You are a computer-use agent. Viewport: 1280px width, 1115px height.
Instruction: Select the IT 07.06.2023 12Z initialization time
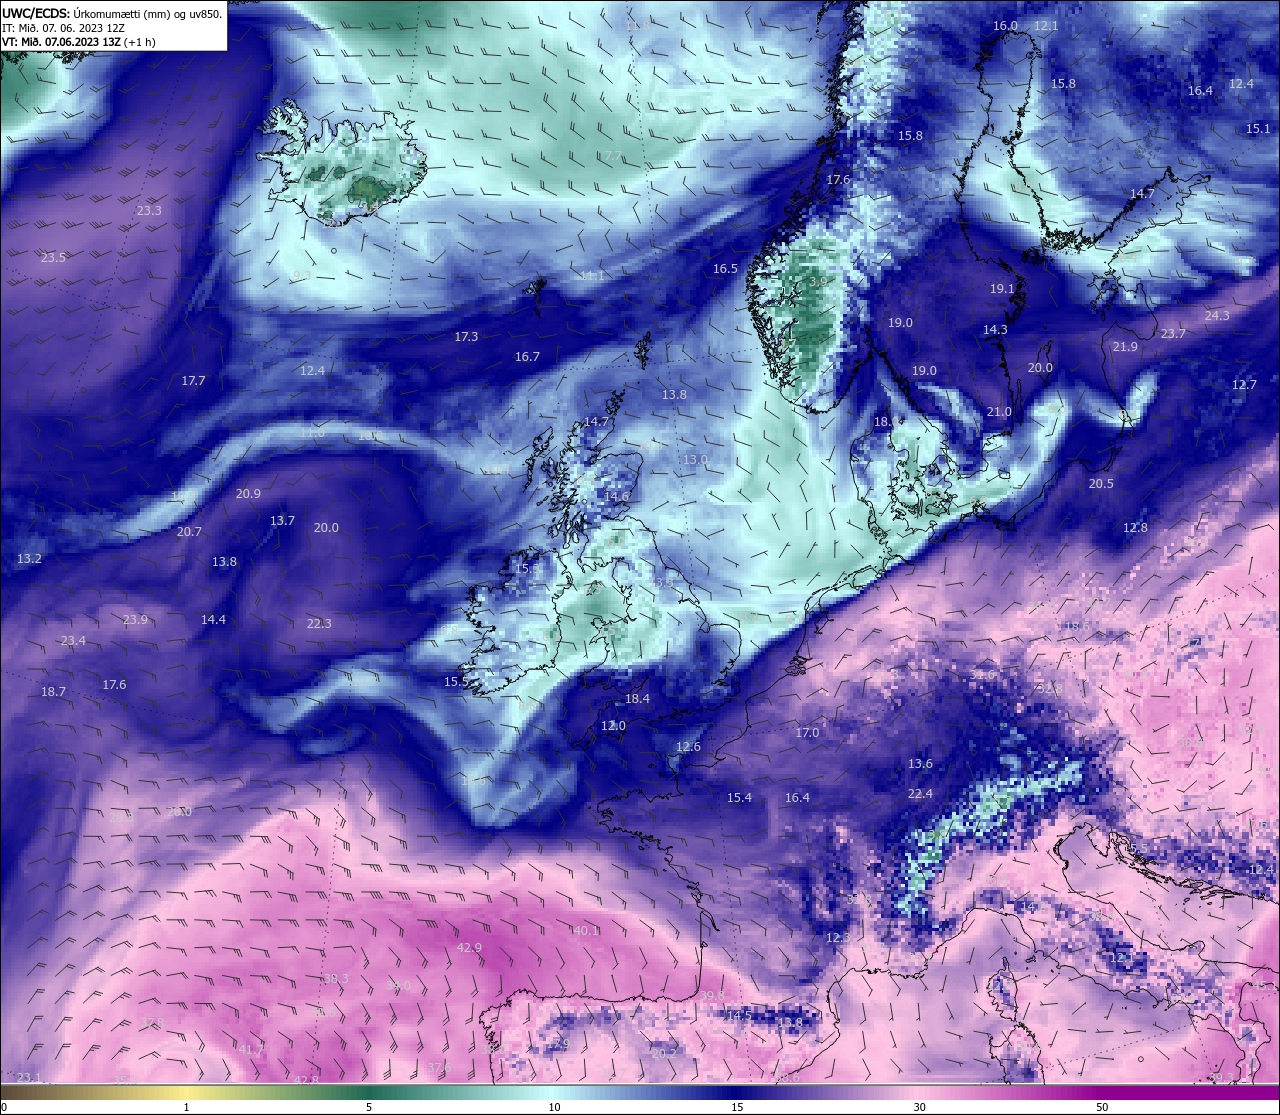pyautogui.click(x=63, y=28)
